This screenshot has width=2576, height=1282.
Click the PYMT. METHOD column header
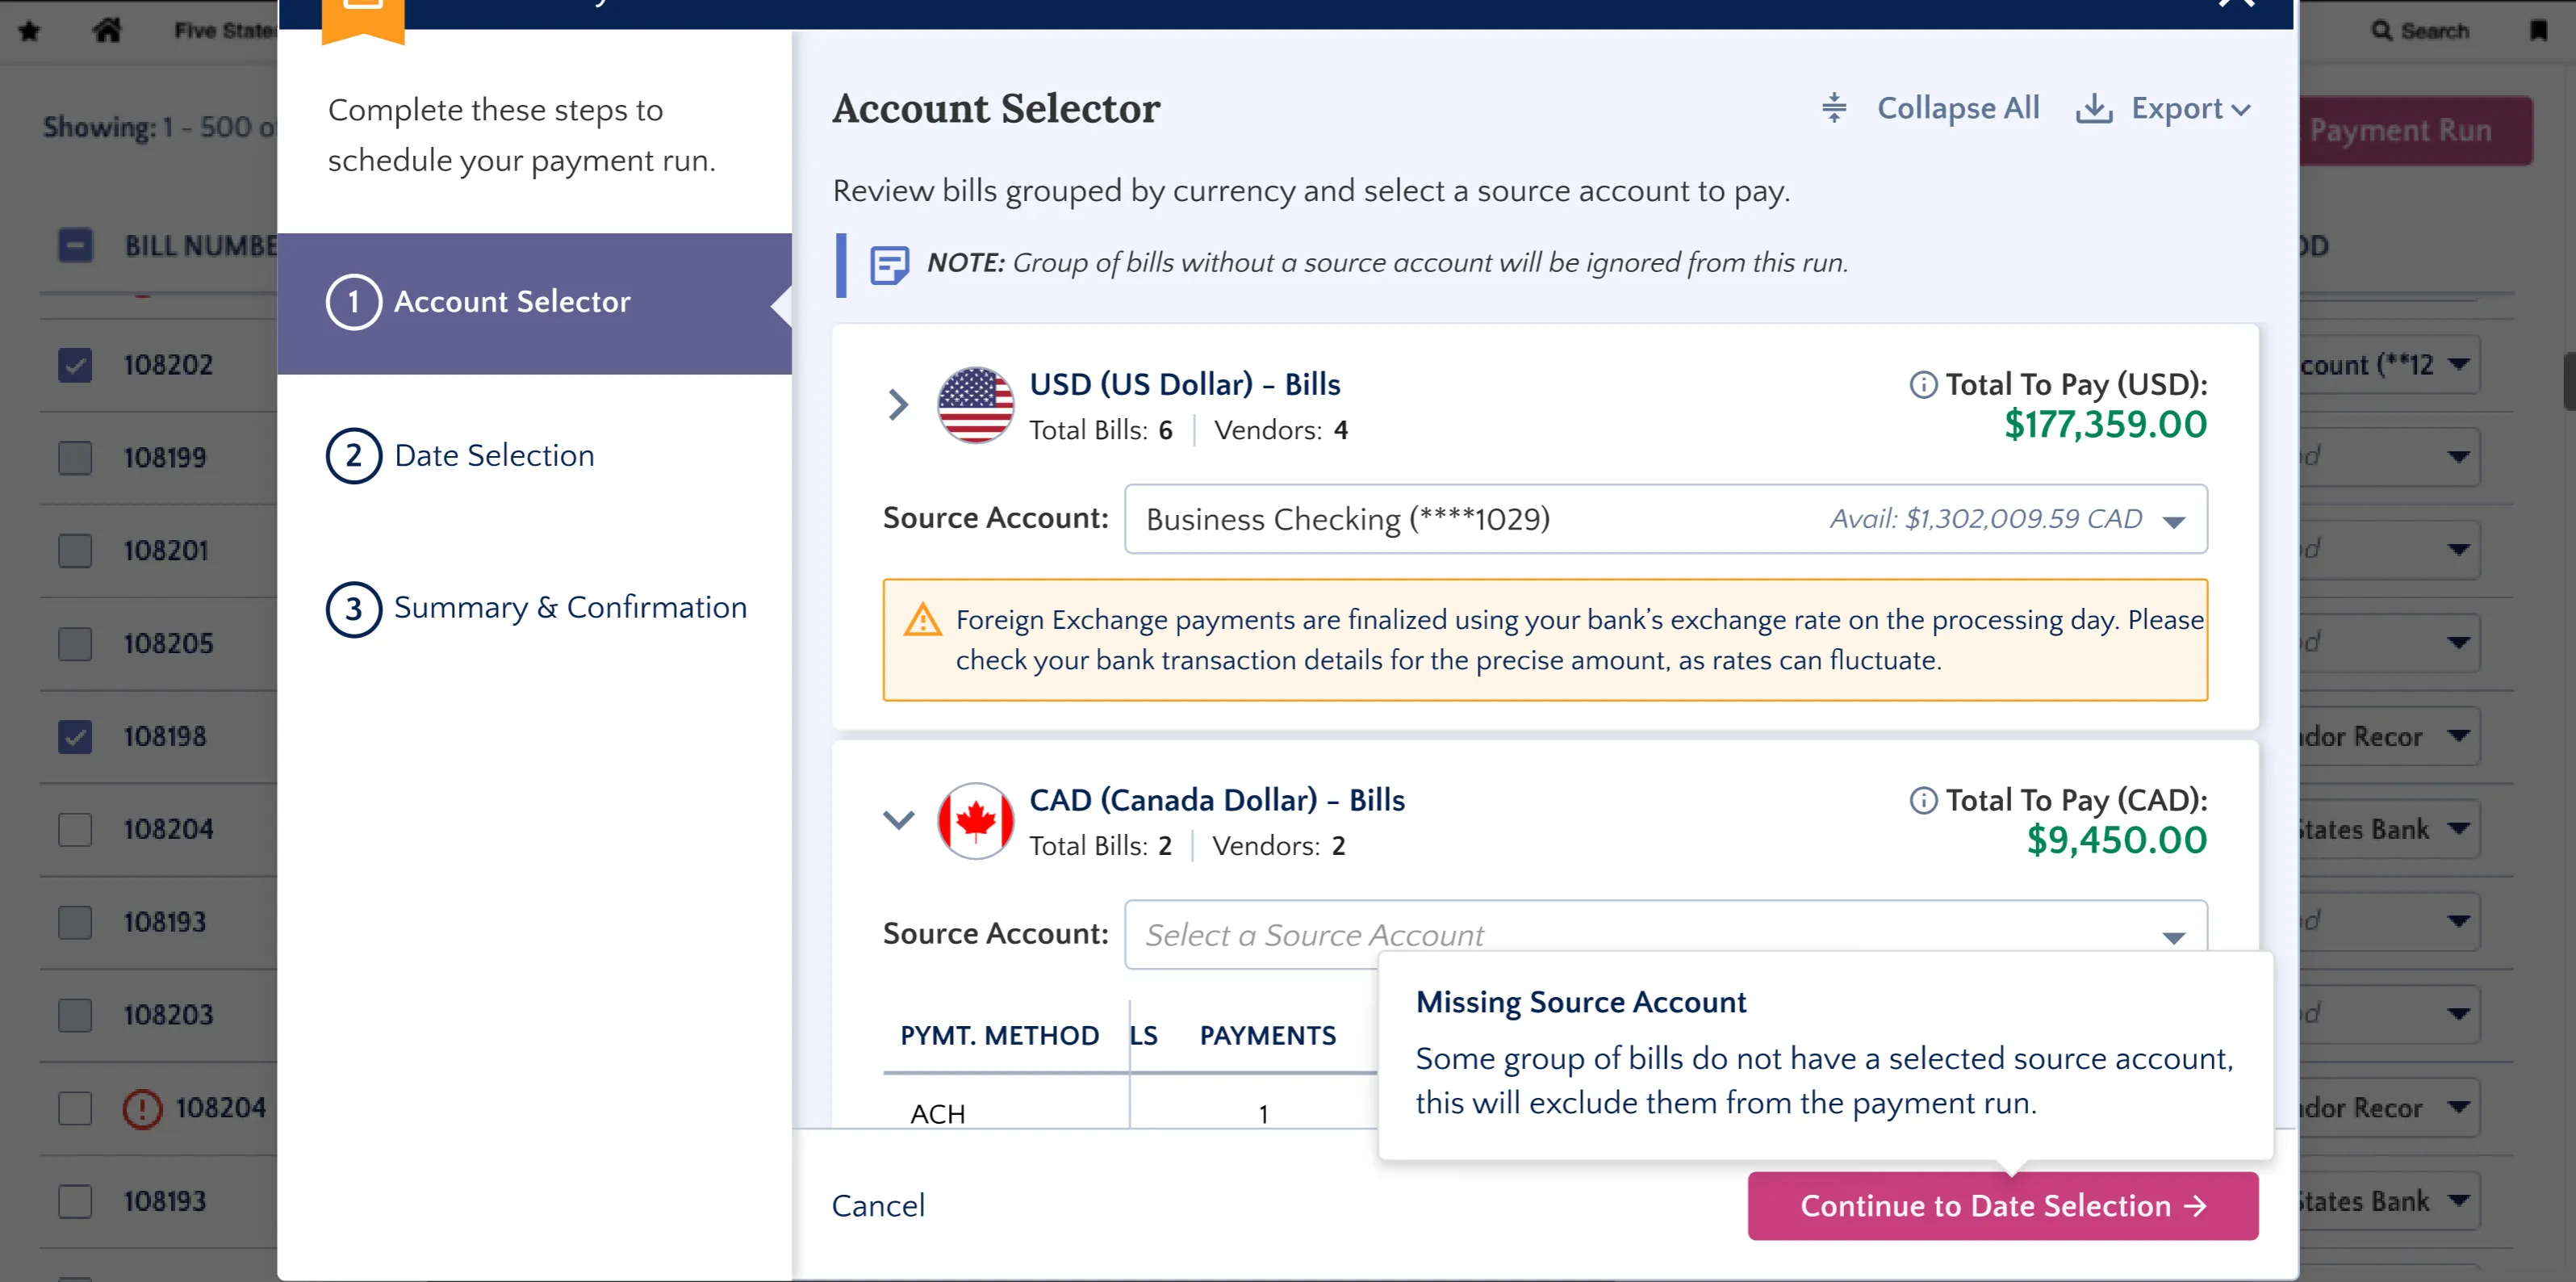(999, 1036)
